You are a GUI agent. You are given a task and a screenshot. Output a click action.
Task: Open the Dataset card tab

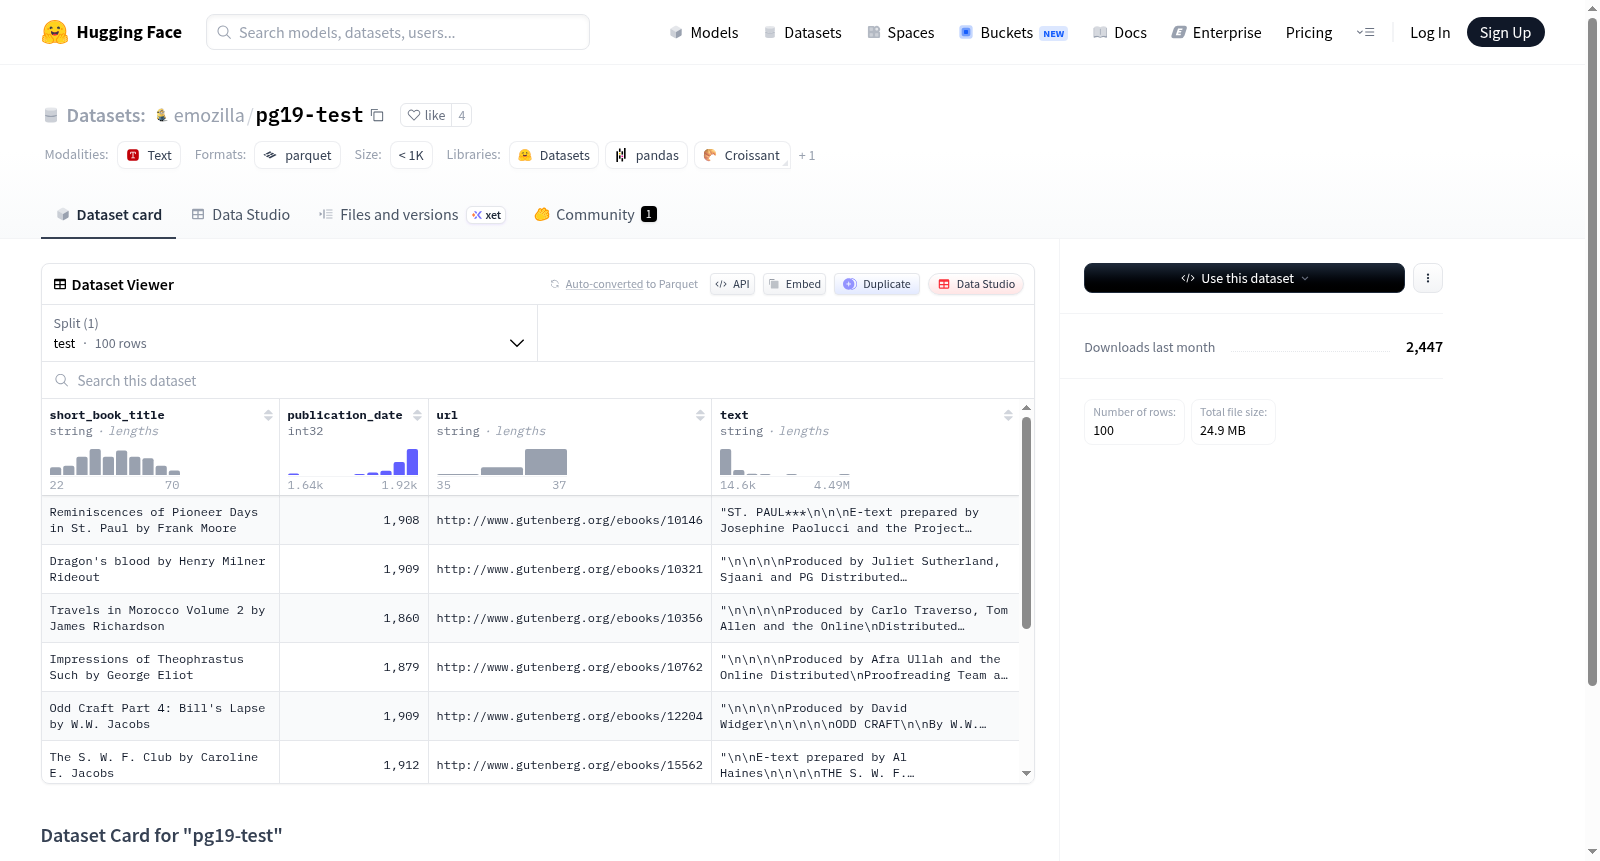click(108, 214)
